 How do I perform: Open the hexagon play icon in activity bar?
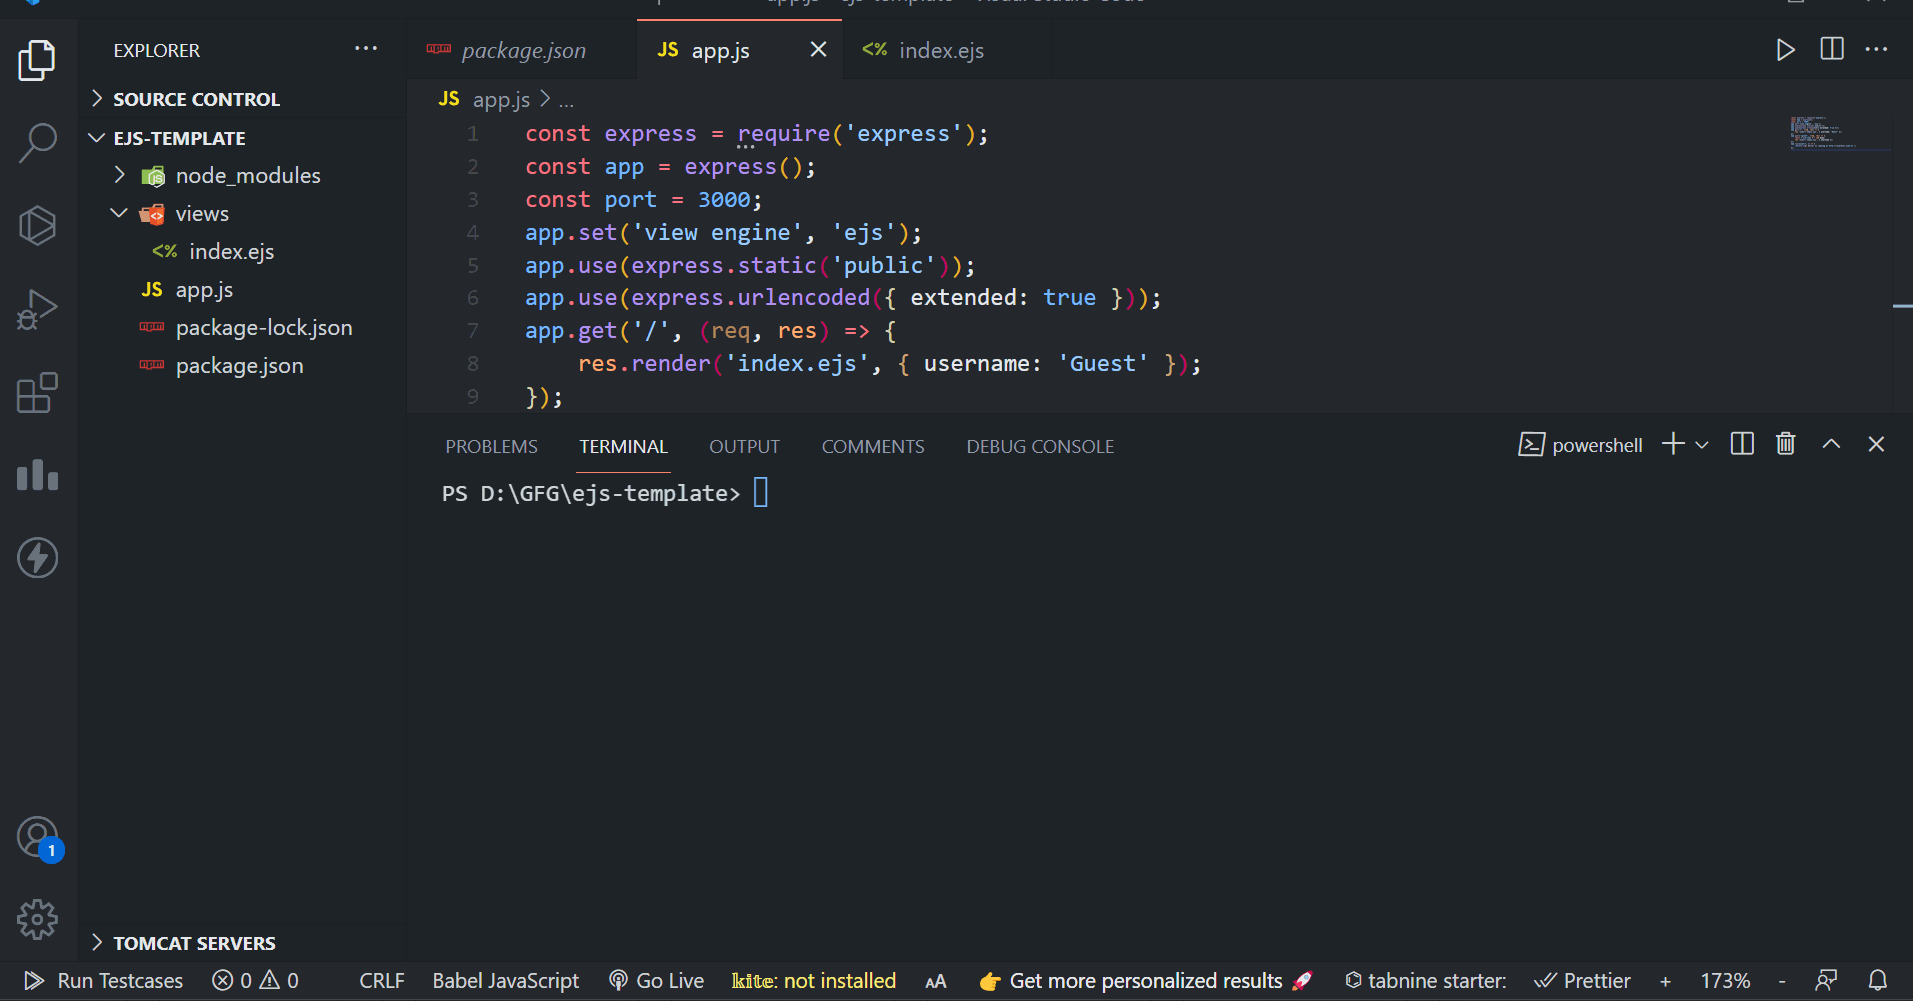pos(37,226)
